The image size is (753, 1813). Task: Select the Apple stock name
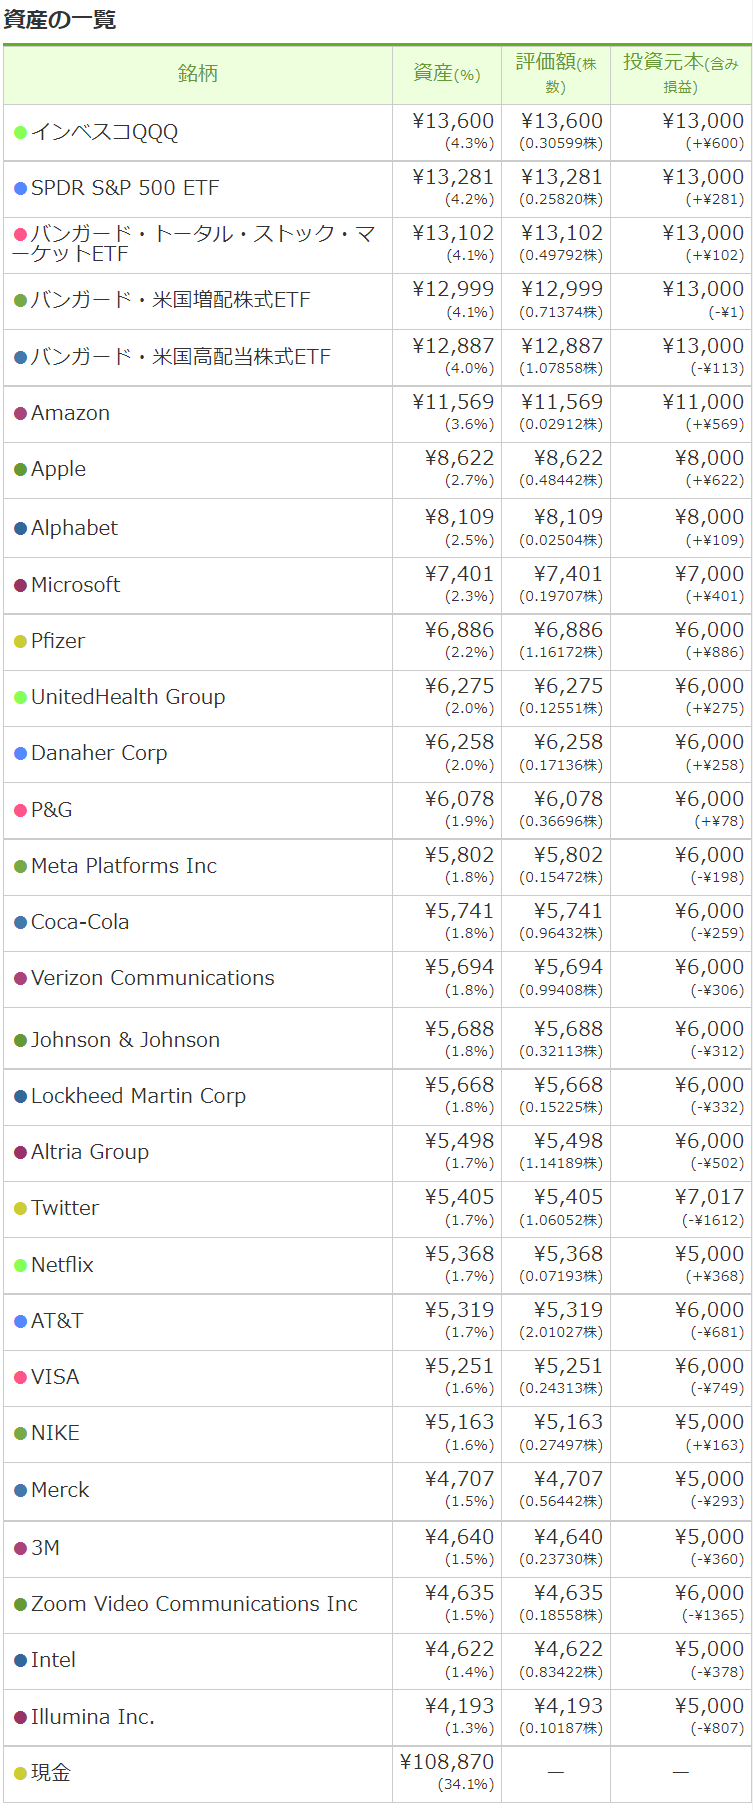tap(58, 469)
